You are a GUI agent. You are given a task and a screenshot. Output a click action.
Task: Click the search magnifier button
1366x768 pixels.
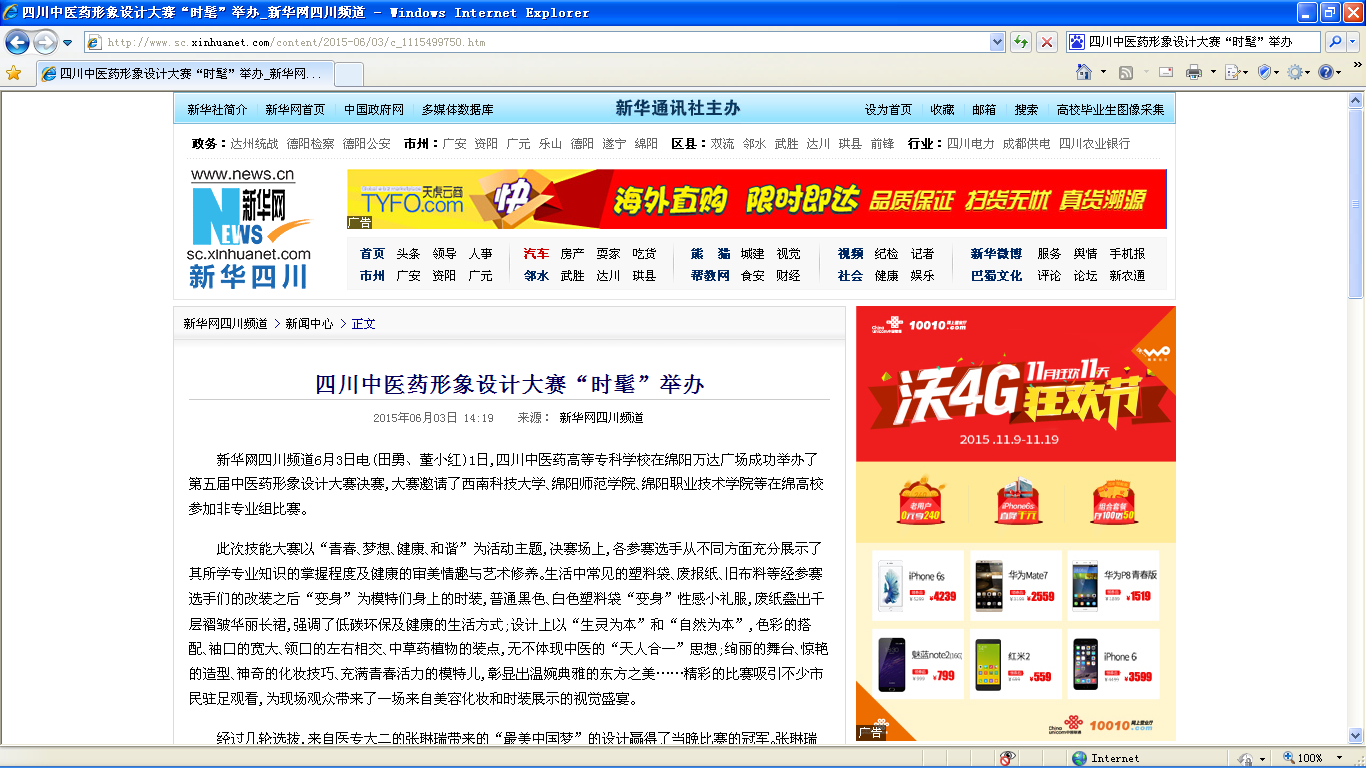(x=1334, y=42)
